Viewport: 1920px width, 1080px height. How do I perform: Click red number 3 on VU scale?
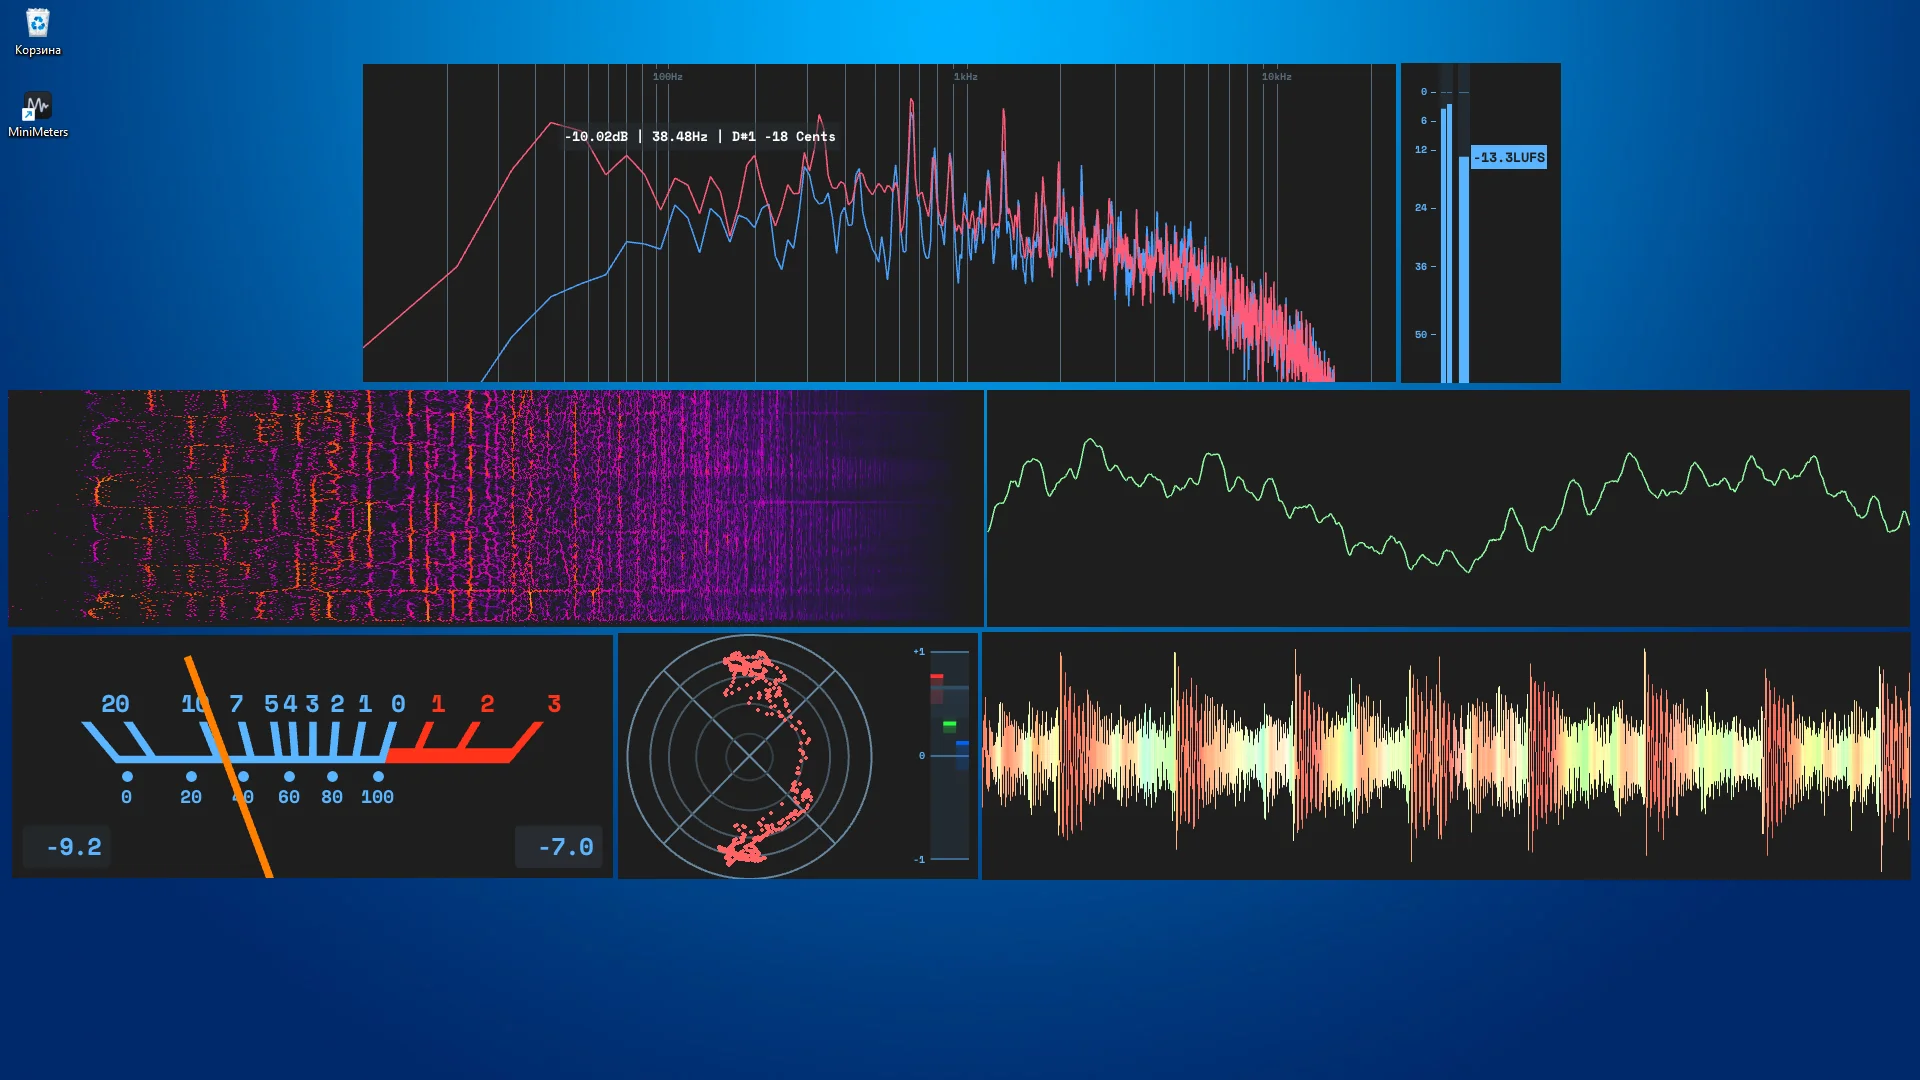coord(554,704)
